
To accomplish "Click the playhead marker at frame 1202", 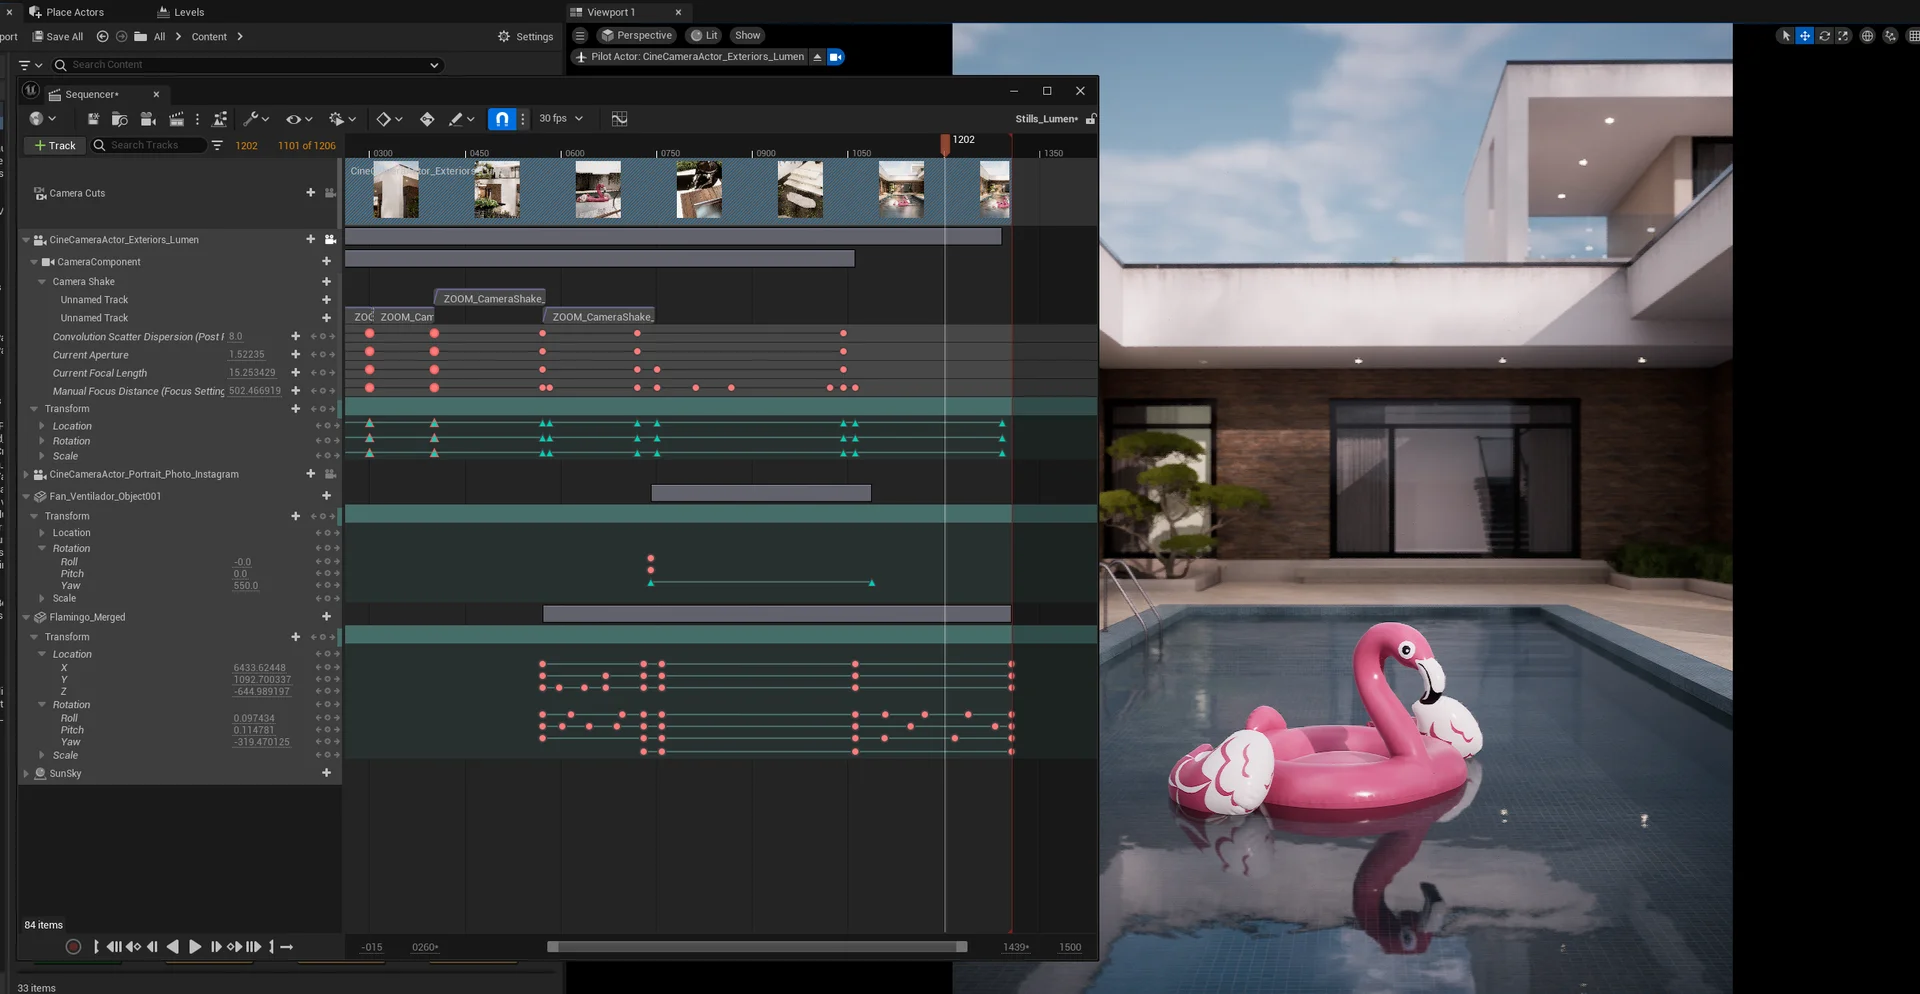I will click(945, 144).
